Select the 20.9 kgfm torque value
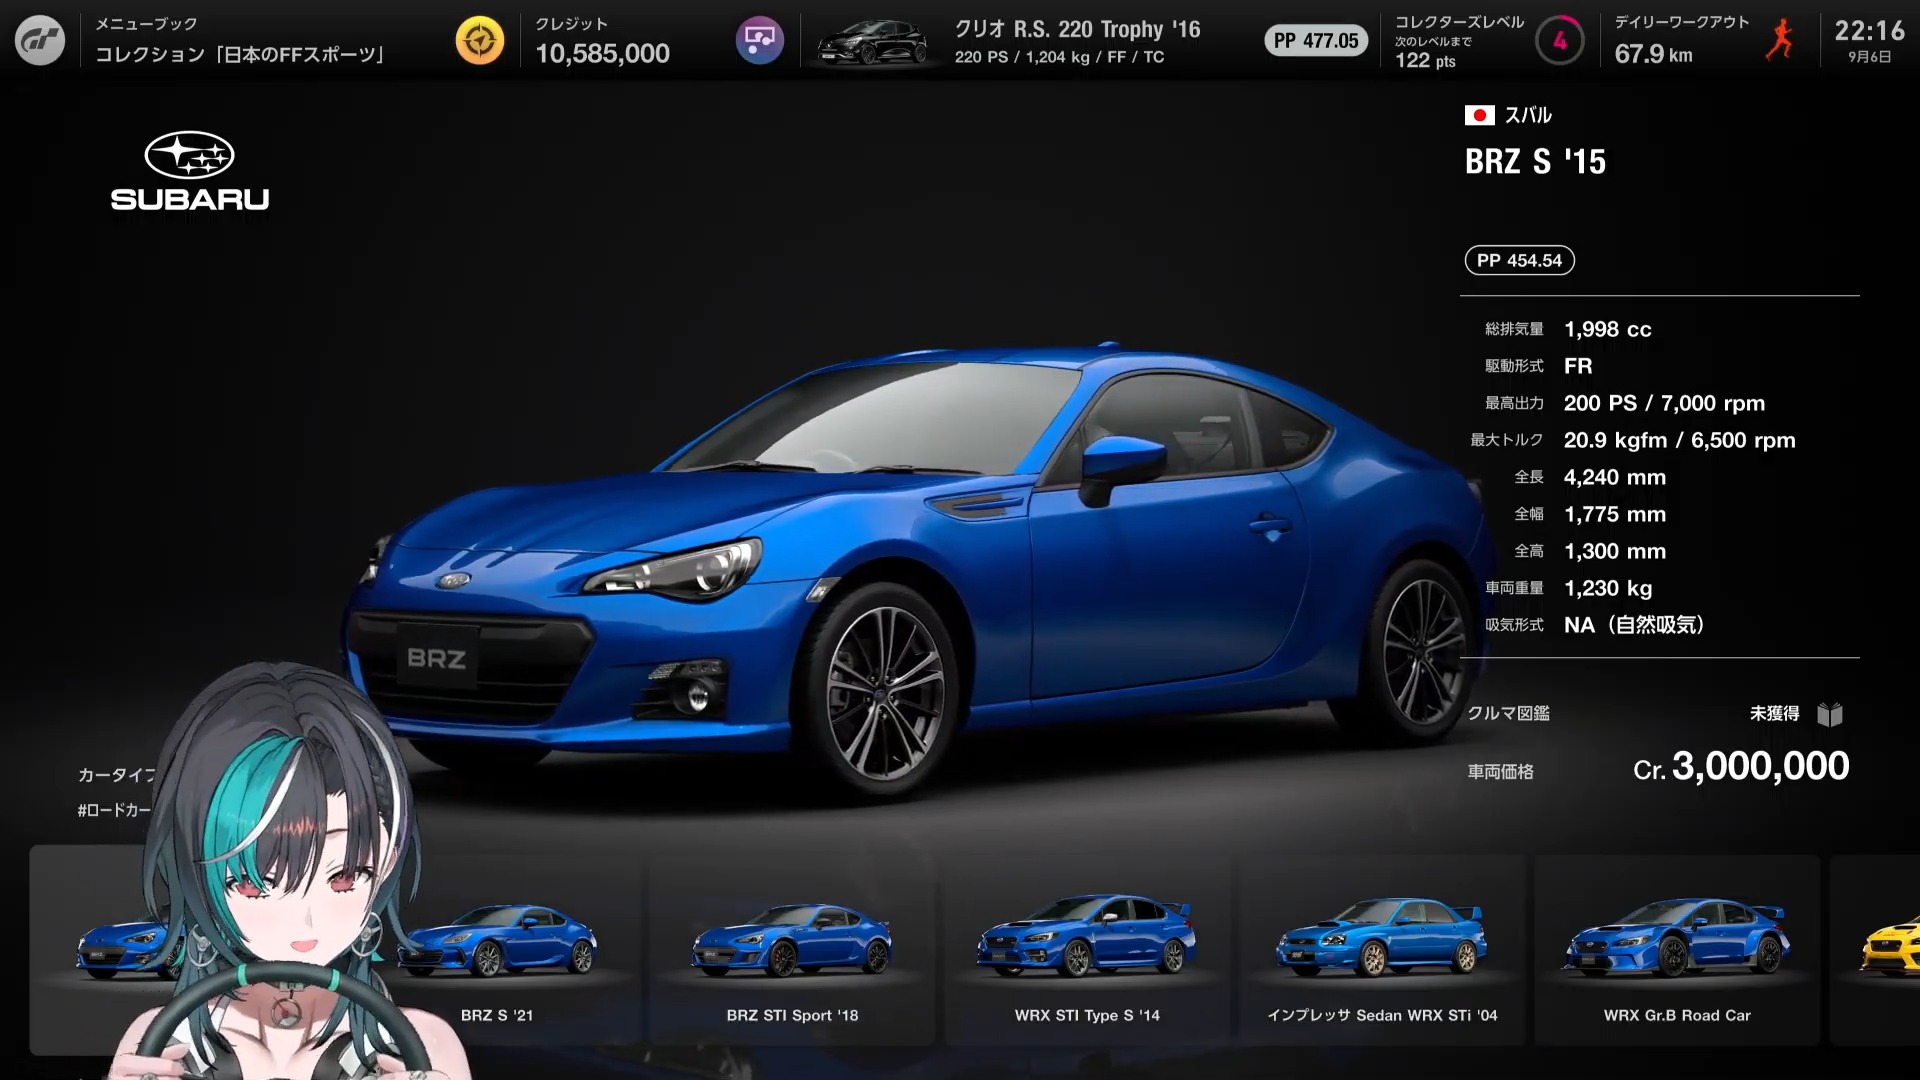Screen dimensions: 1920x1080 [x=1680, y=440]
